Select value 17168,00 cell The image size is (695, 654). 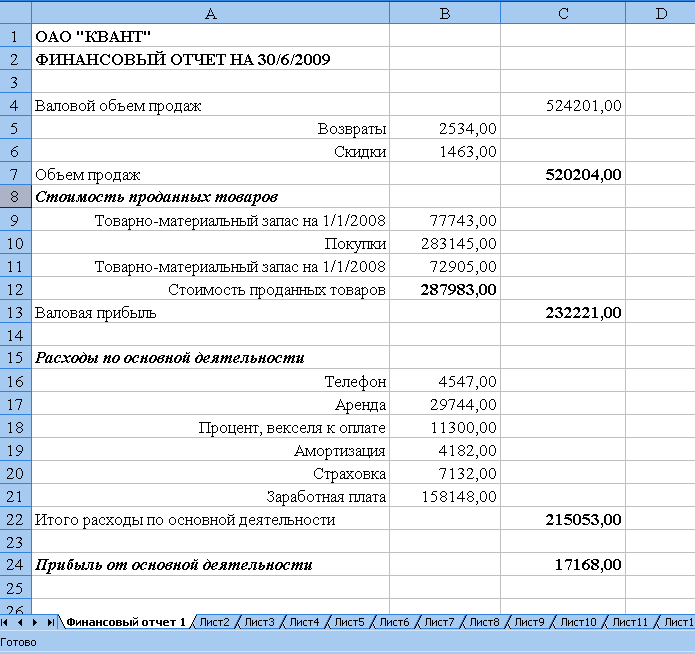[563, 564]
